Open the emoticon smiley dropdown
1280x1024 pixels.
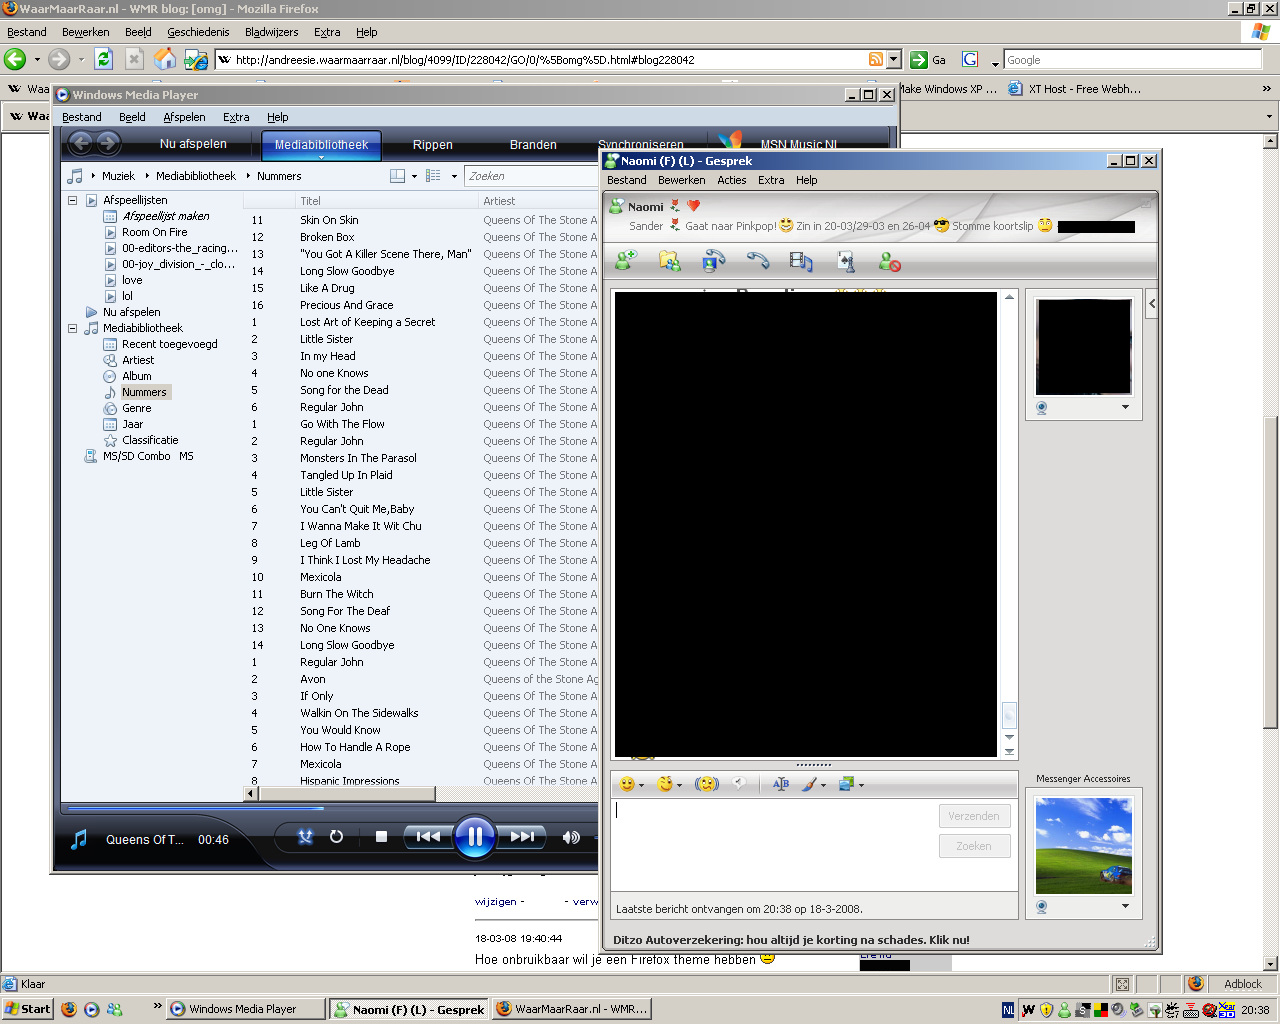click(x=631, y=784)
